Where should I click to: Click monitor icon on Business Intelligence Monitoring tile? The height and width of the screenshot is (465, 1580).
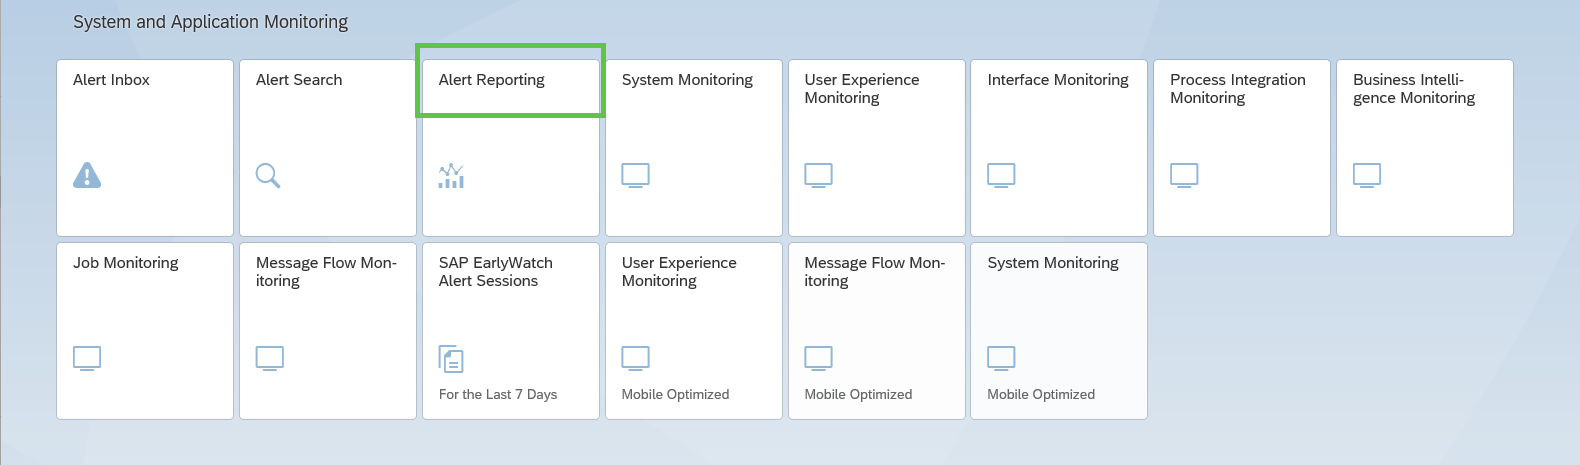tap(1367, 175)
